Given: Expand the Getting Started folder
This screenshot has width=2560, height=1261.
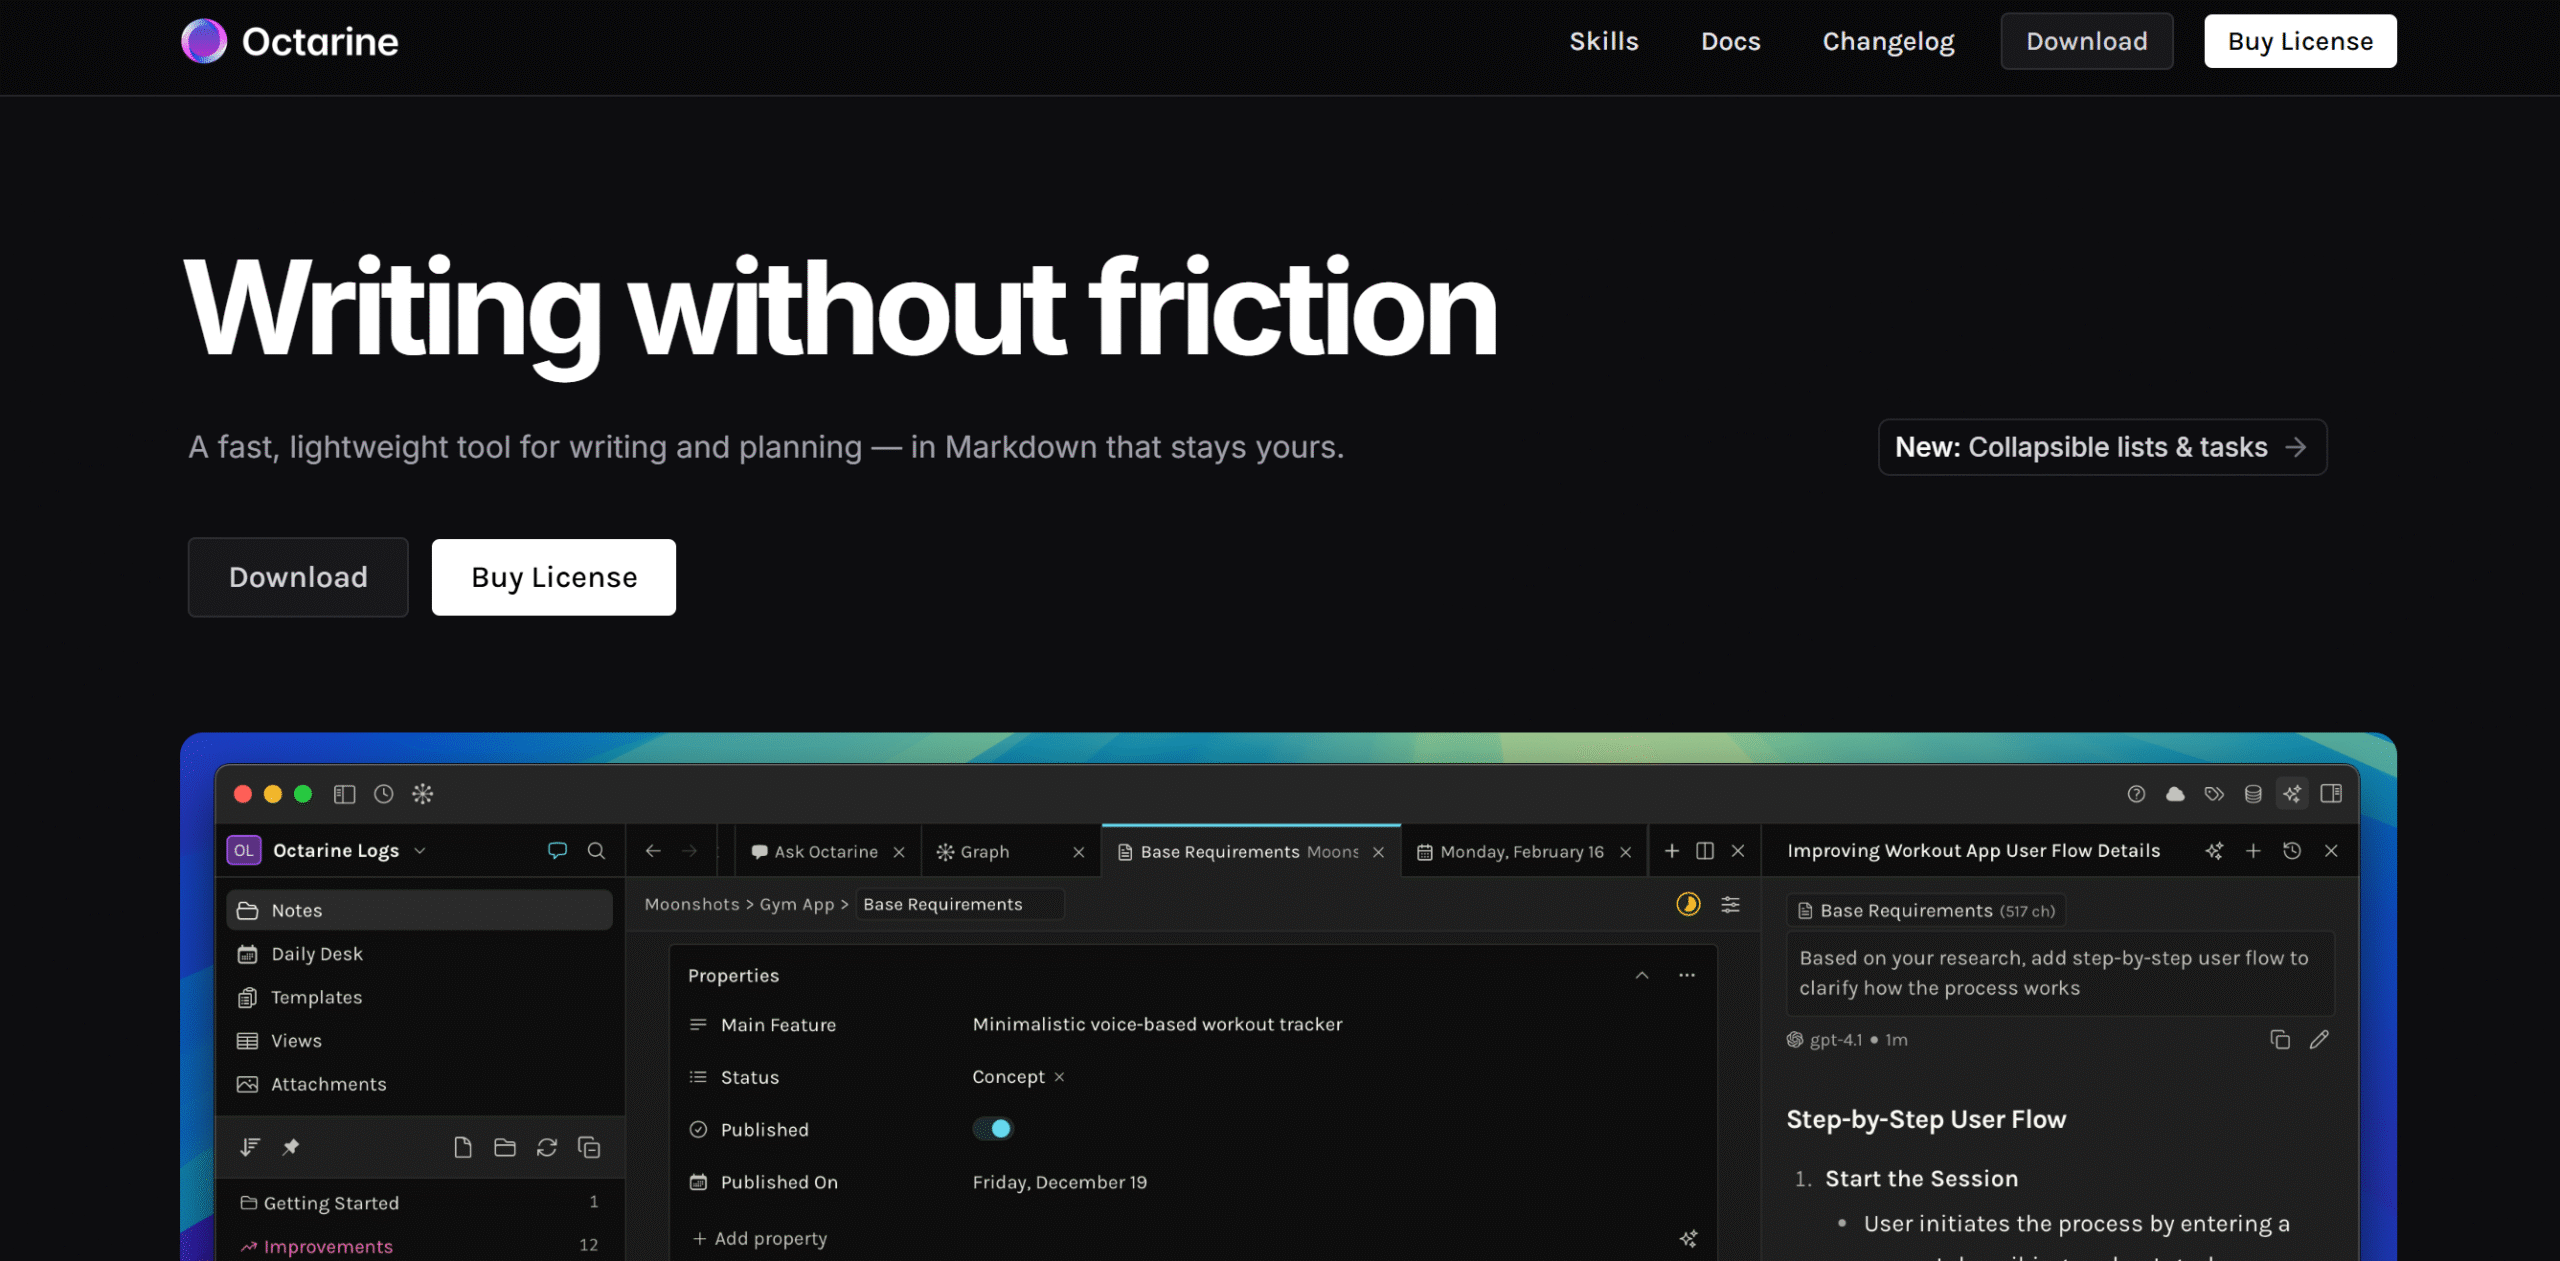Looking at the screenshot, I should tap(419, 1203).
